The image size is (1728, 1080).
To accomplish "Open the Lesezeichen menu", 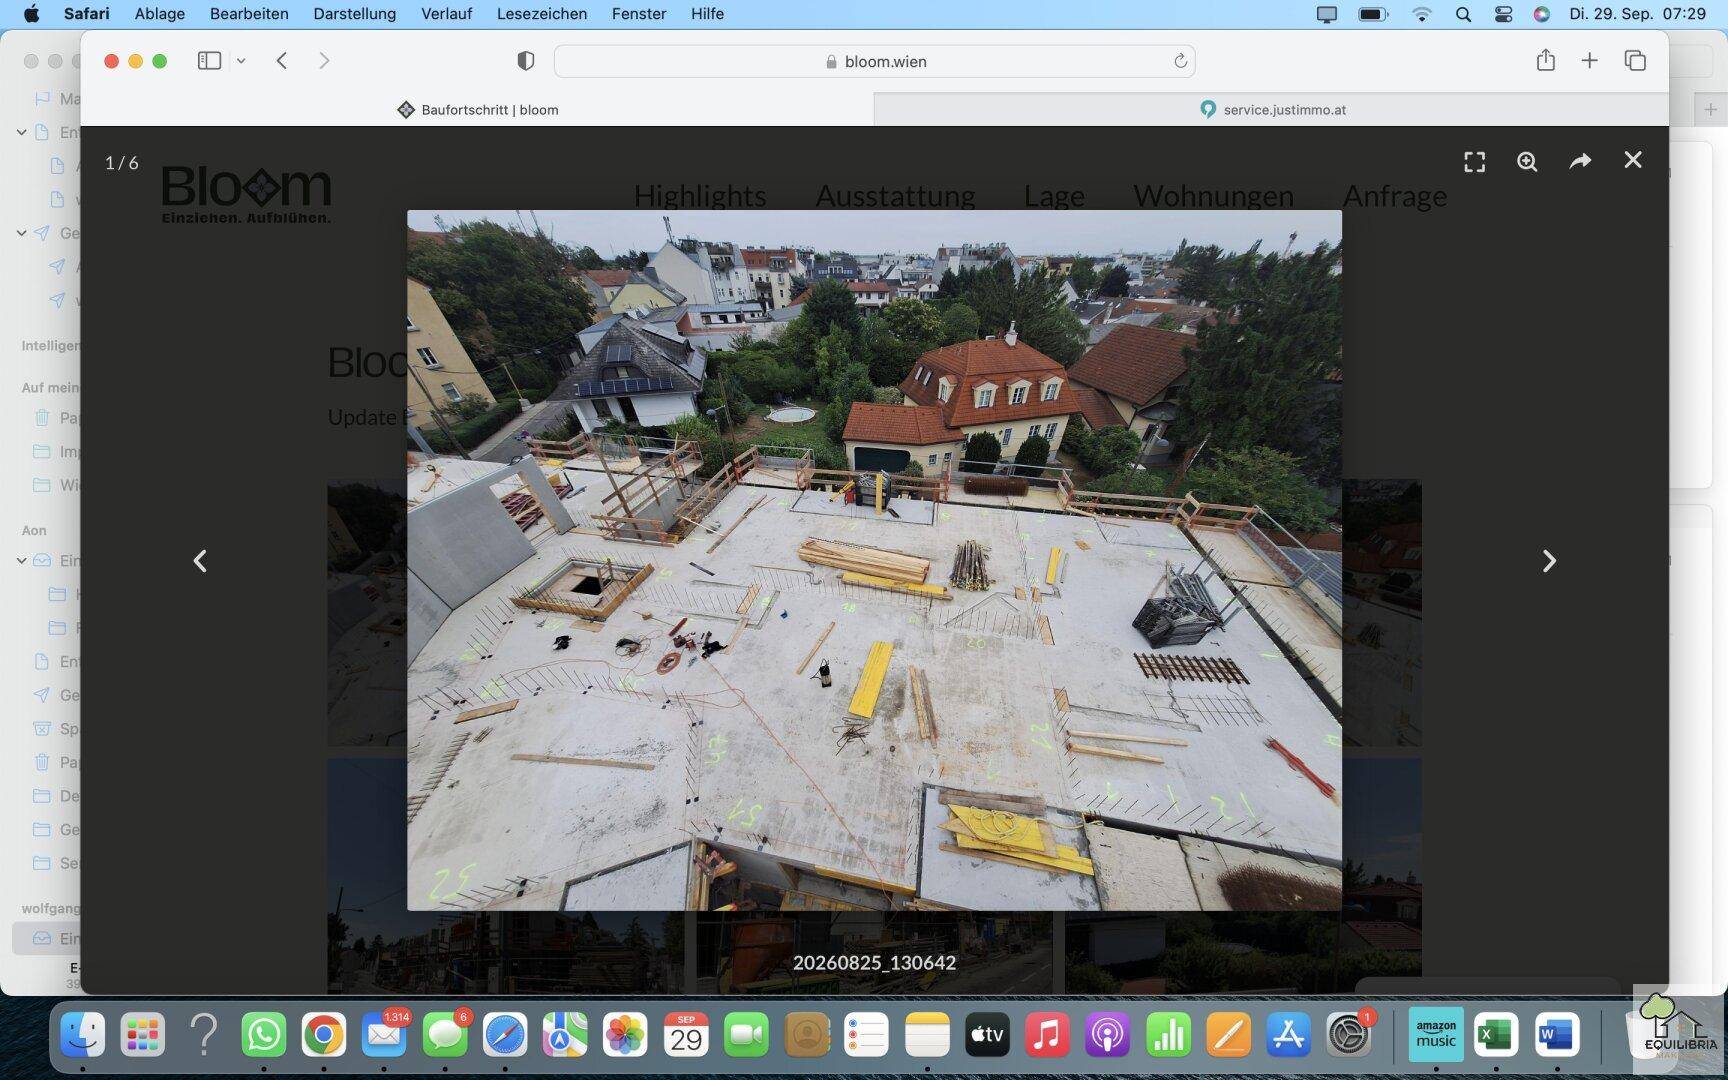I will tap(542, 14).
